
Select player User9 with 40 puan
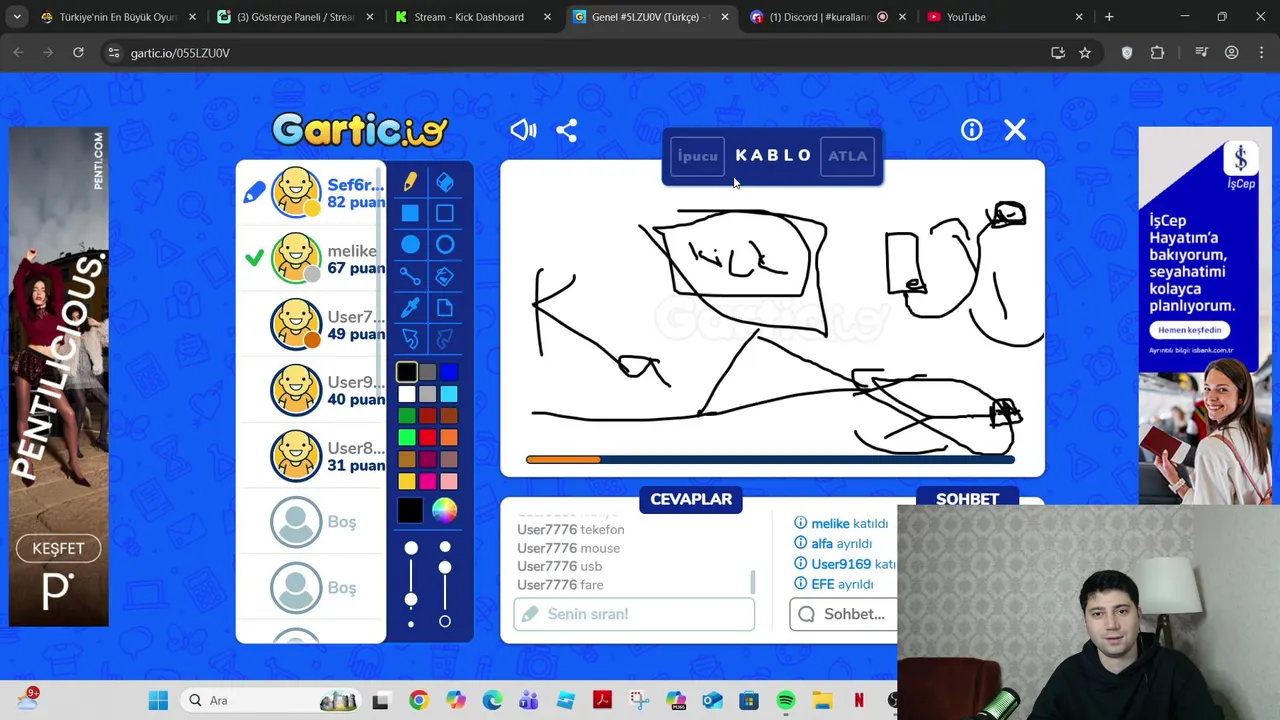[x=312, y=390]
